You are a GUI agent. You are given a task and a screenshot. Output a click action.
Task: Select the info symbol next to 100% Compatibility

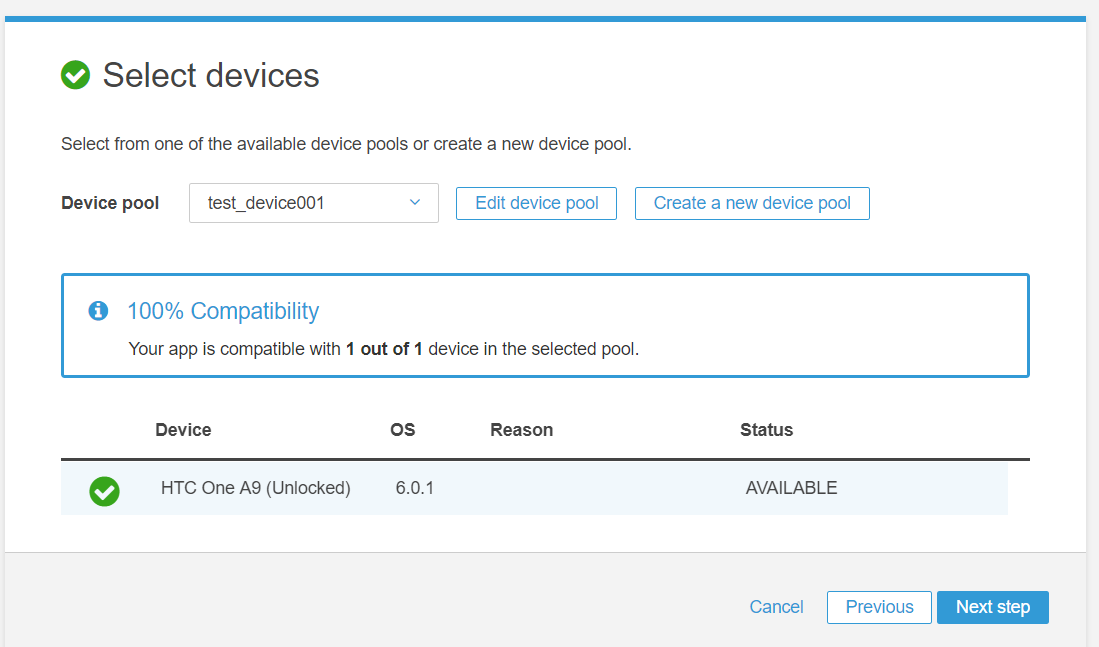pyautogui.click(x=98, y=310)
